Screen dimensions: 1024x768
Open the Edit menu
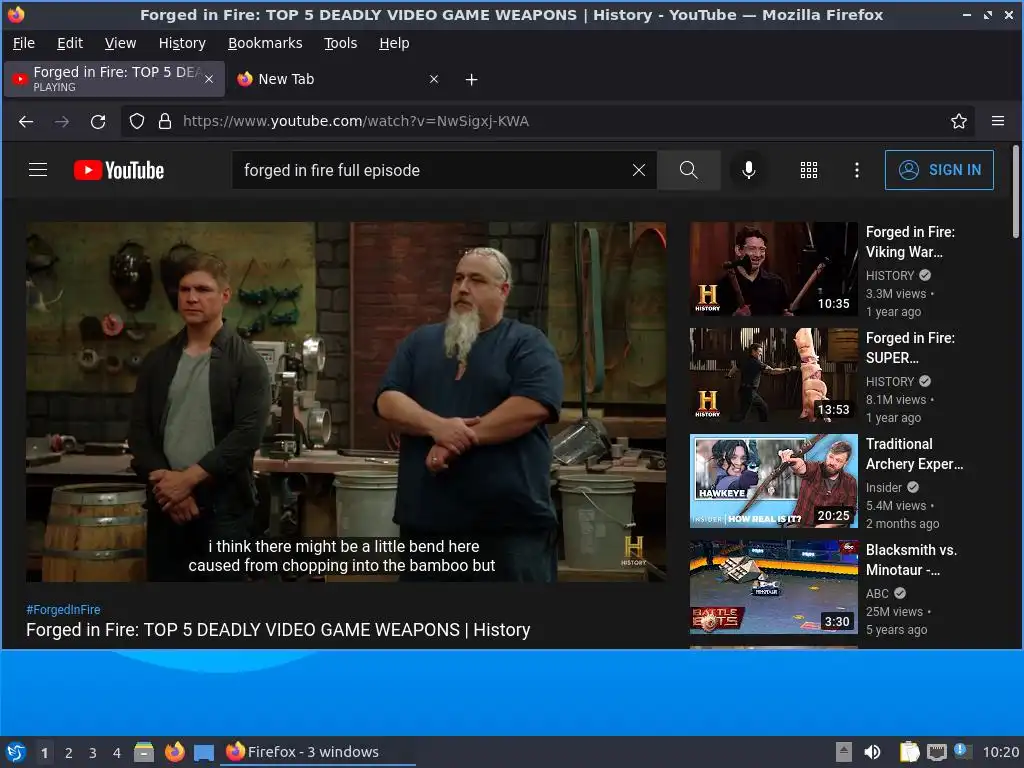[x=70, y=43]
